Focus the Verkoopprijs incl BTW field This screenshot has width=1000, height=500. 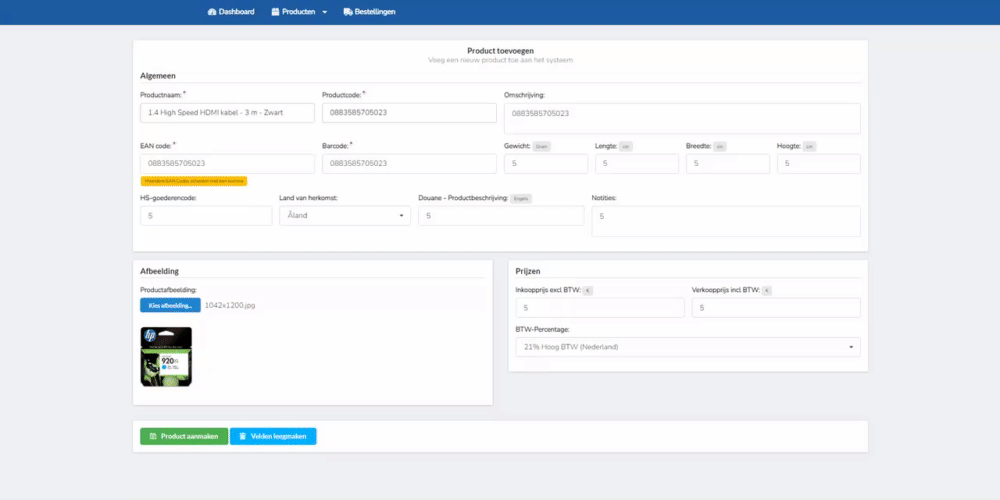click(x=776, y=307)
